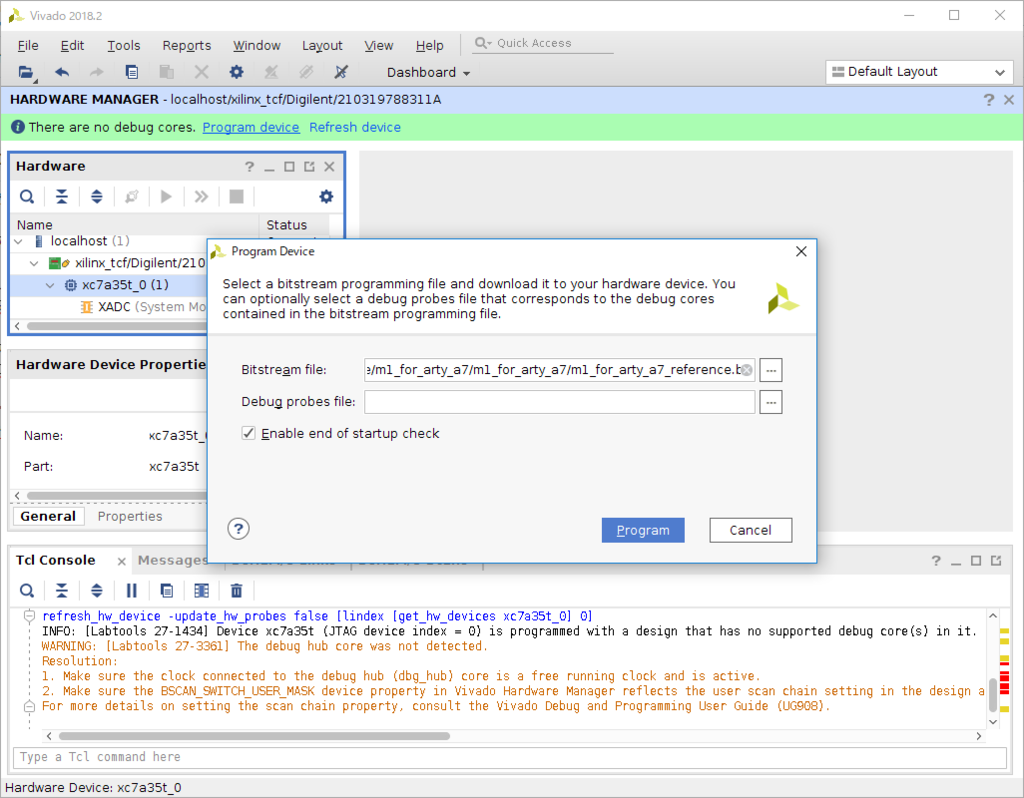Viewport: 1024px width, 798px height.
Task: Open the Window menu
Action: click(x=257, y=46)
